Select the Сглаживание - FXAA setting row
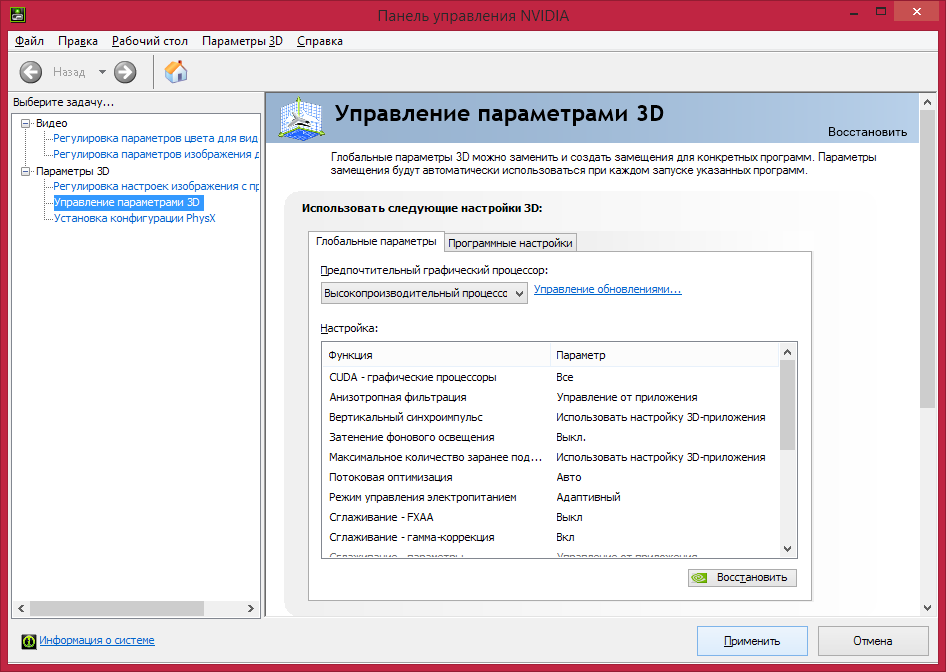946x672 pixels. point(551,517)
